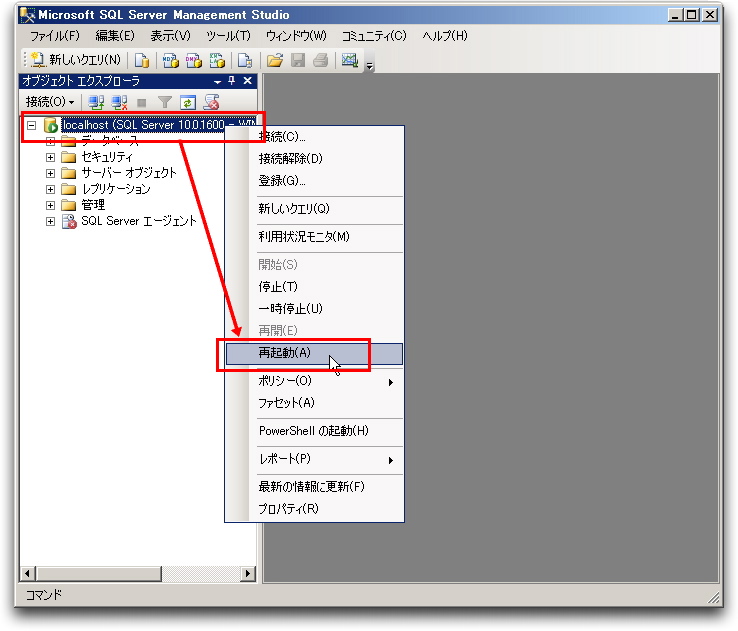Click the Disconnect server icon

tap(119, 102)
